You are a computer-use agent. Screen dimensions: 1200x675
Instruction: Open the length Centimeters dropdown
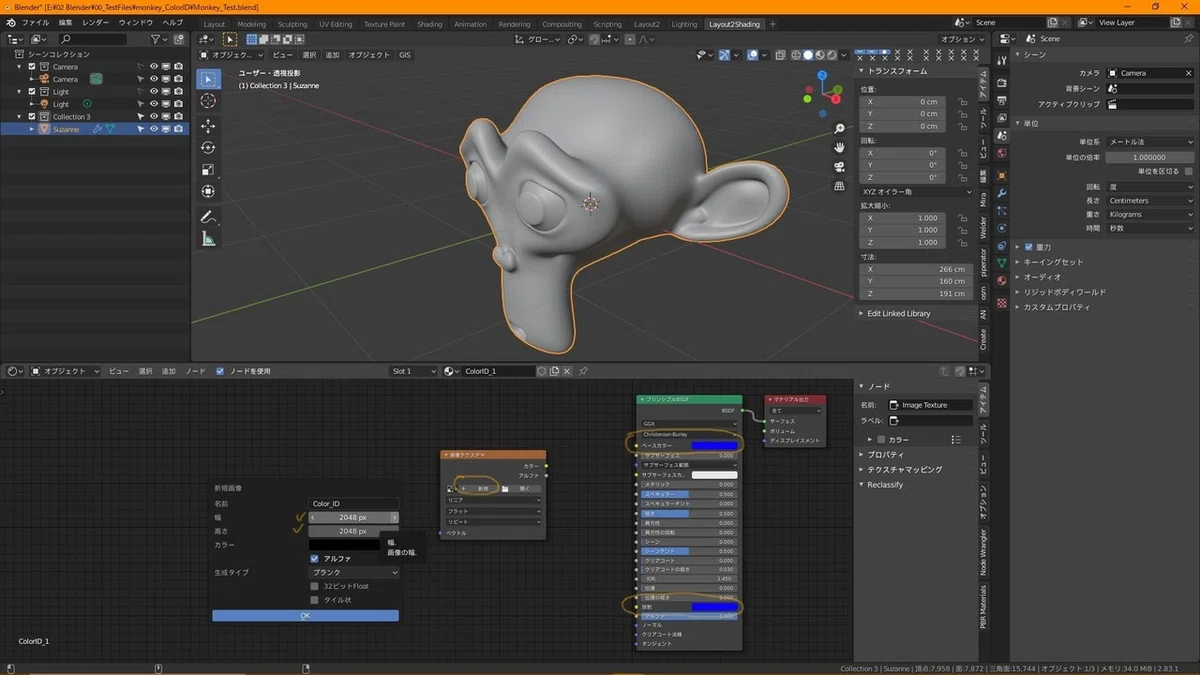point(1150,200)
